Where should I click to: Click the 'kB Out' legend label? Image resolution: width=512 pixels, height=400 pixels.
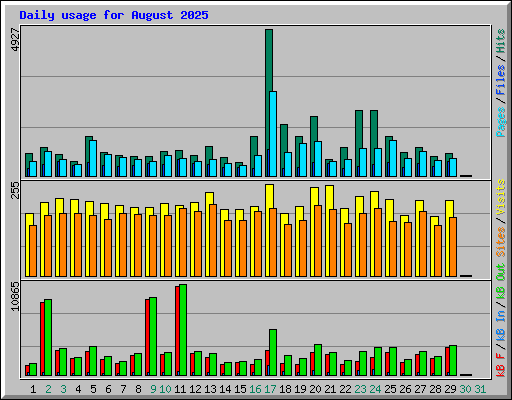point(501,281)
